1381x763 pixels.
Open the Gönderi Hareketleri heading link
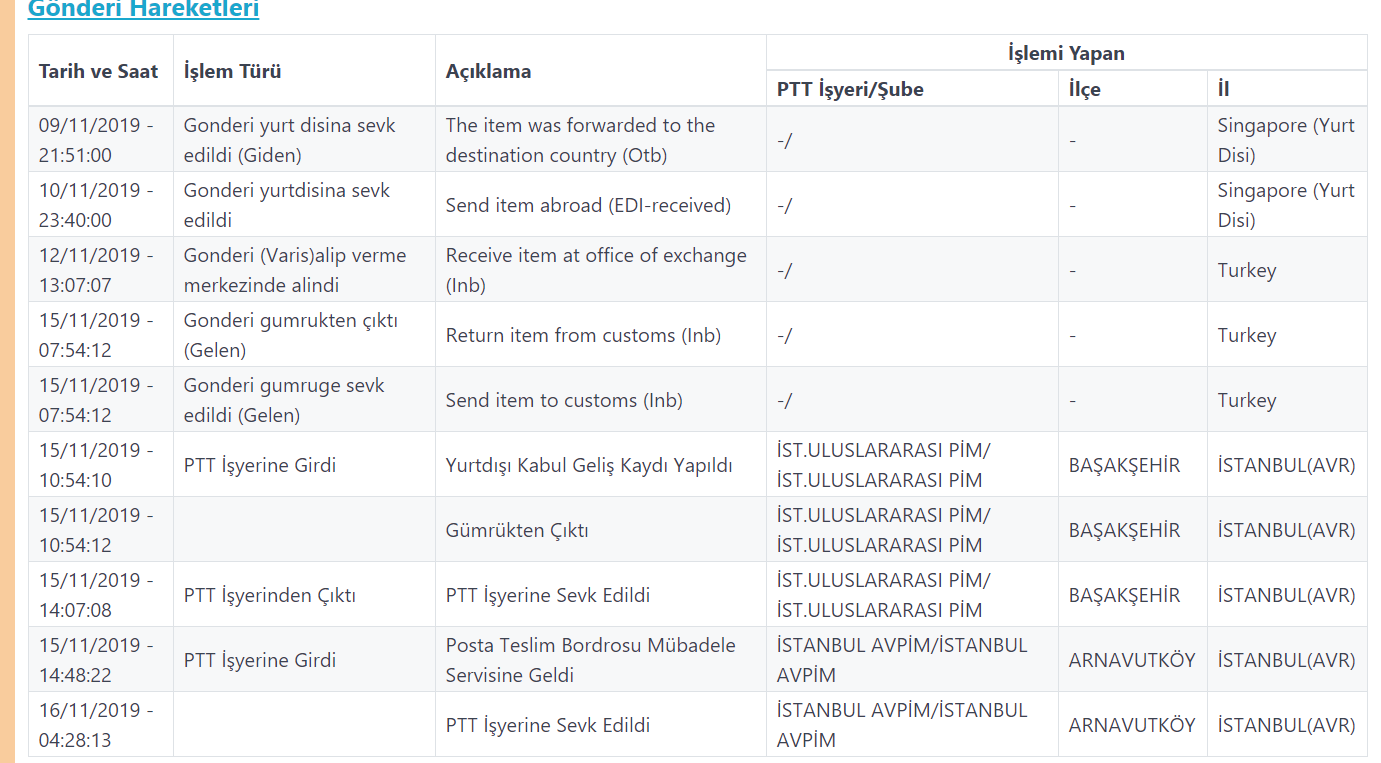point(143,10)
